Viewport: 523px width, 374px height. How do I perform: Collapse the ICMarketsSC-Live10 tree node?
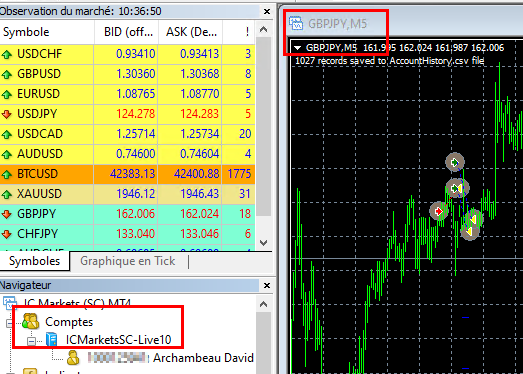tap(31, 341)
